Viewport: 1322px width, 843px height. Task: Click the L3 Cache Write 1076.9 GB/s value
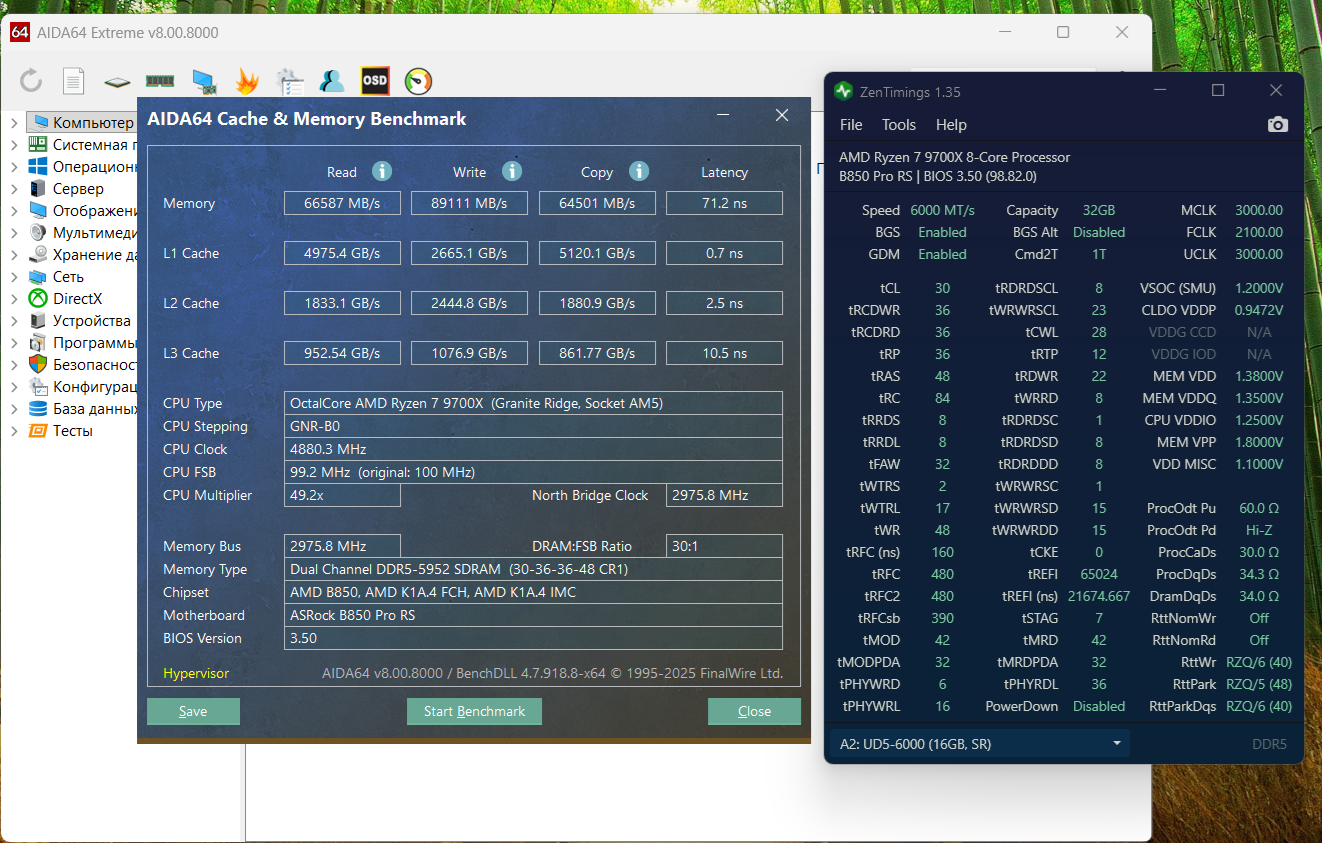click(x=470, y=353)
